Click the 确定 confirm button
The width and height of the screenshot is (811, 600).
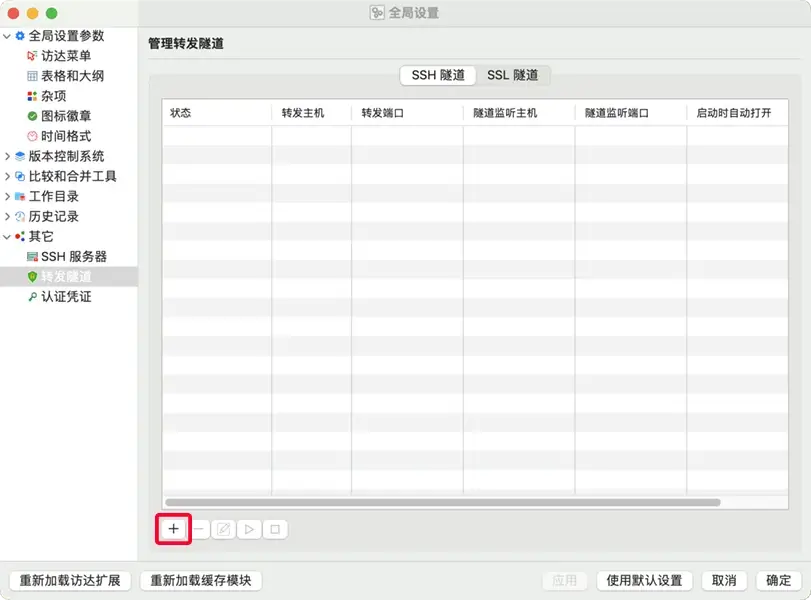780,580
